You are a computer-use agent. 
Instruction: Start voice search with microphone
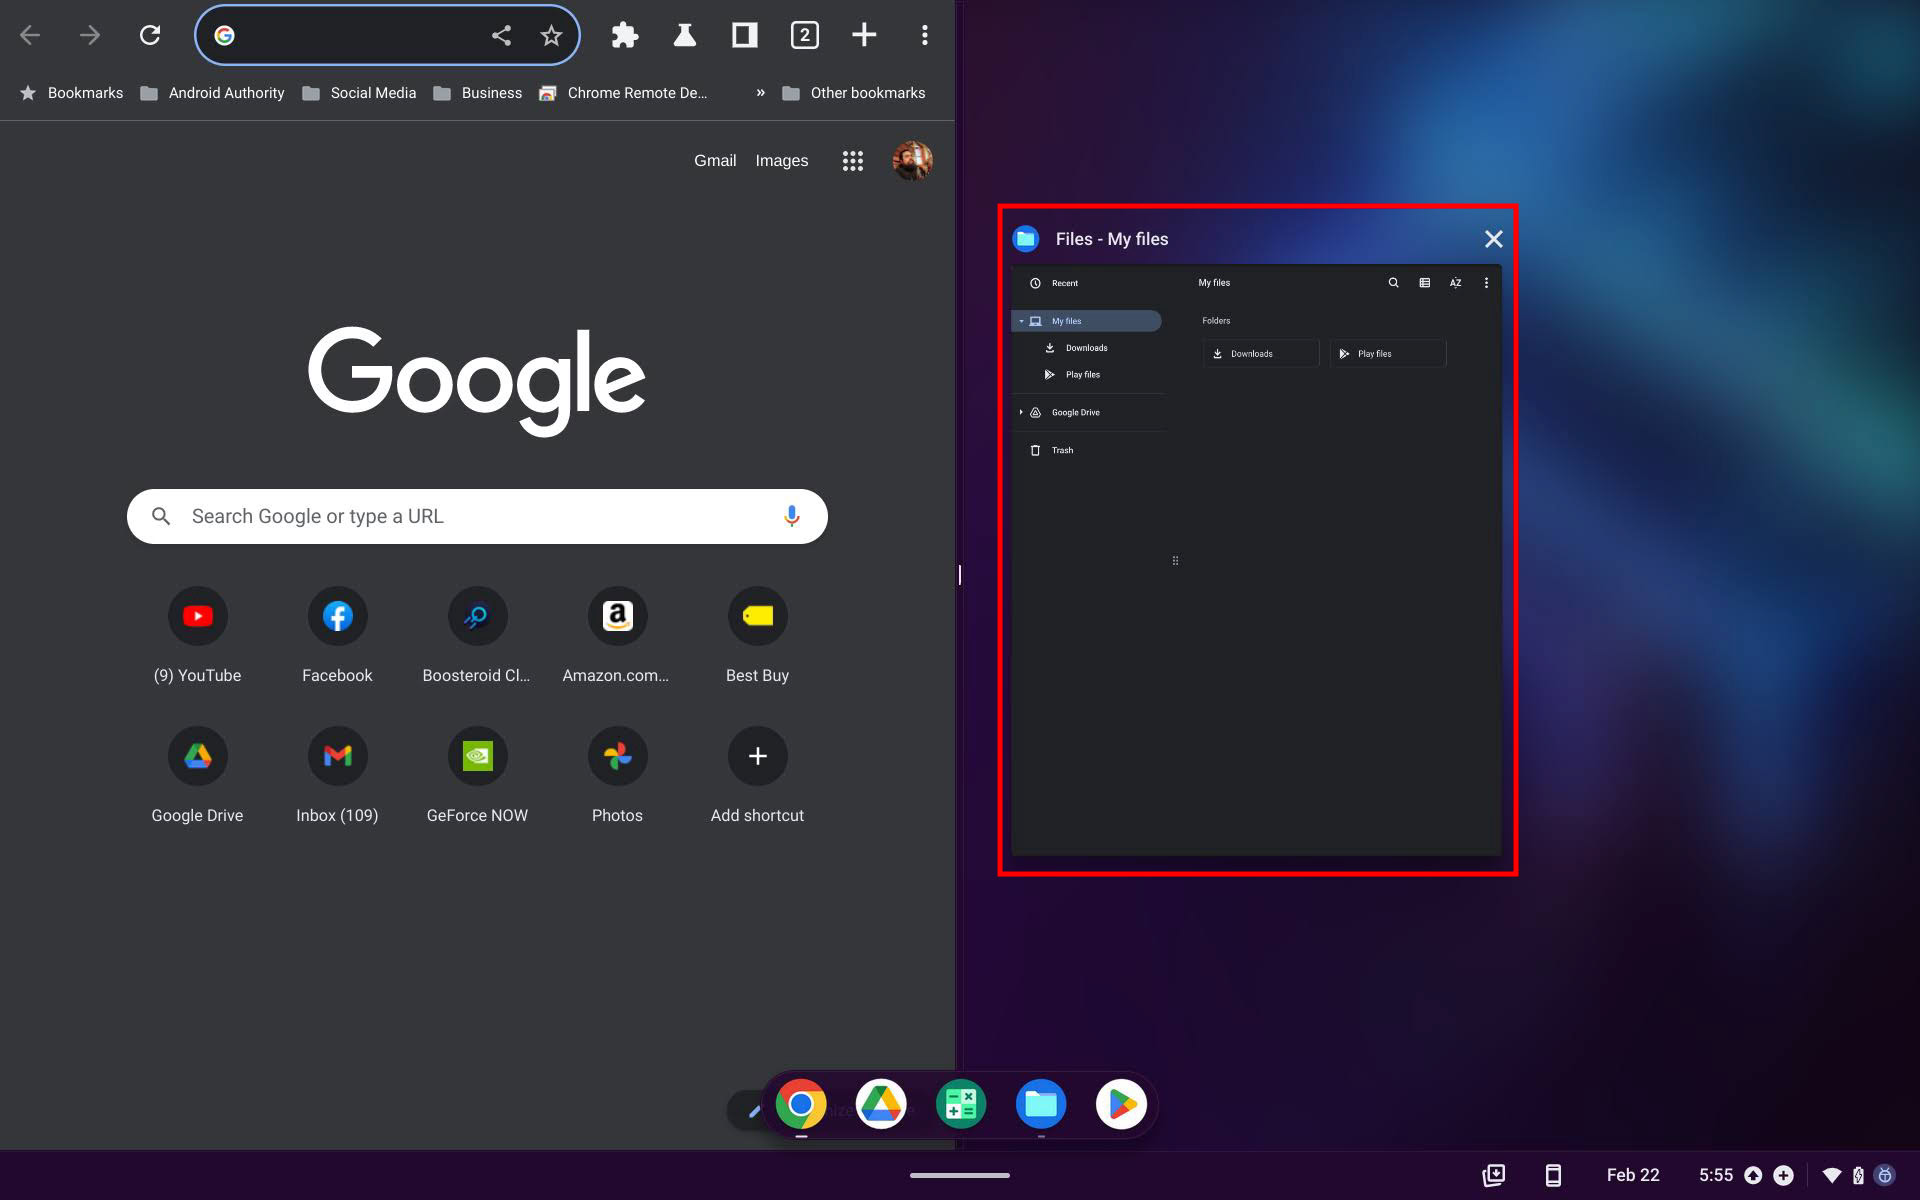click(791, 516)
